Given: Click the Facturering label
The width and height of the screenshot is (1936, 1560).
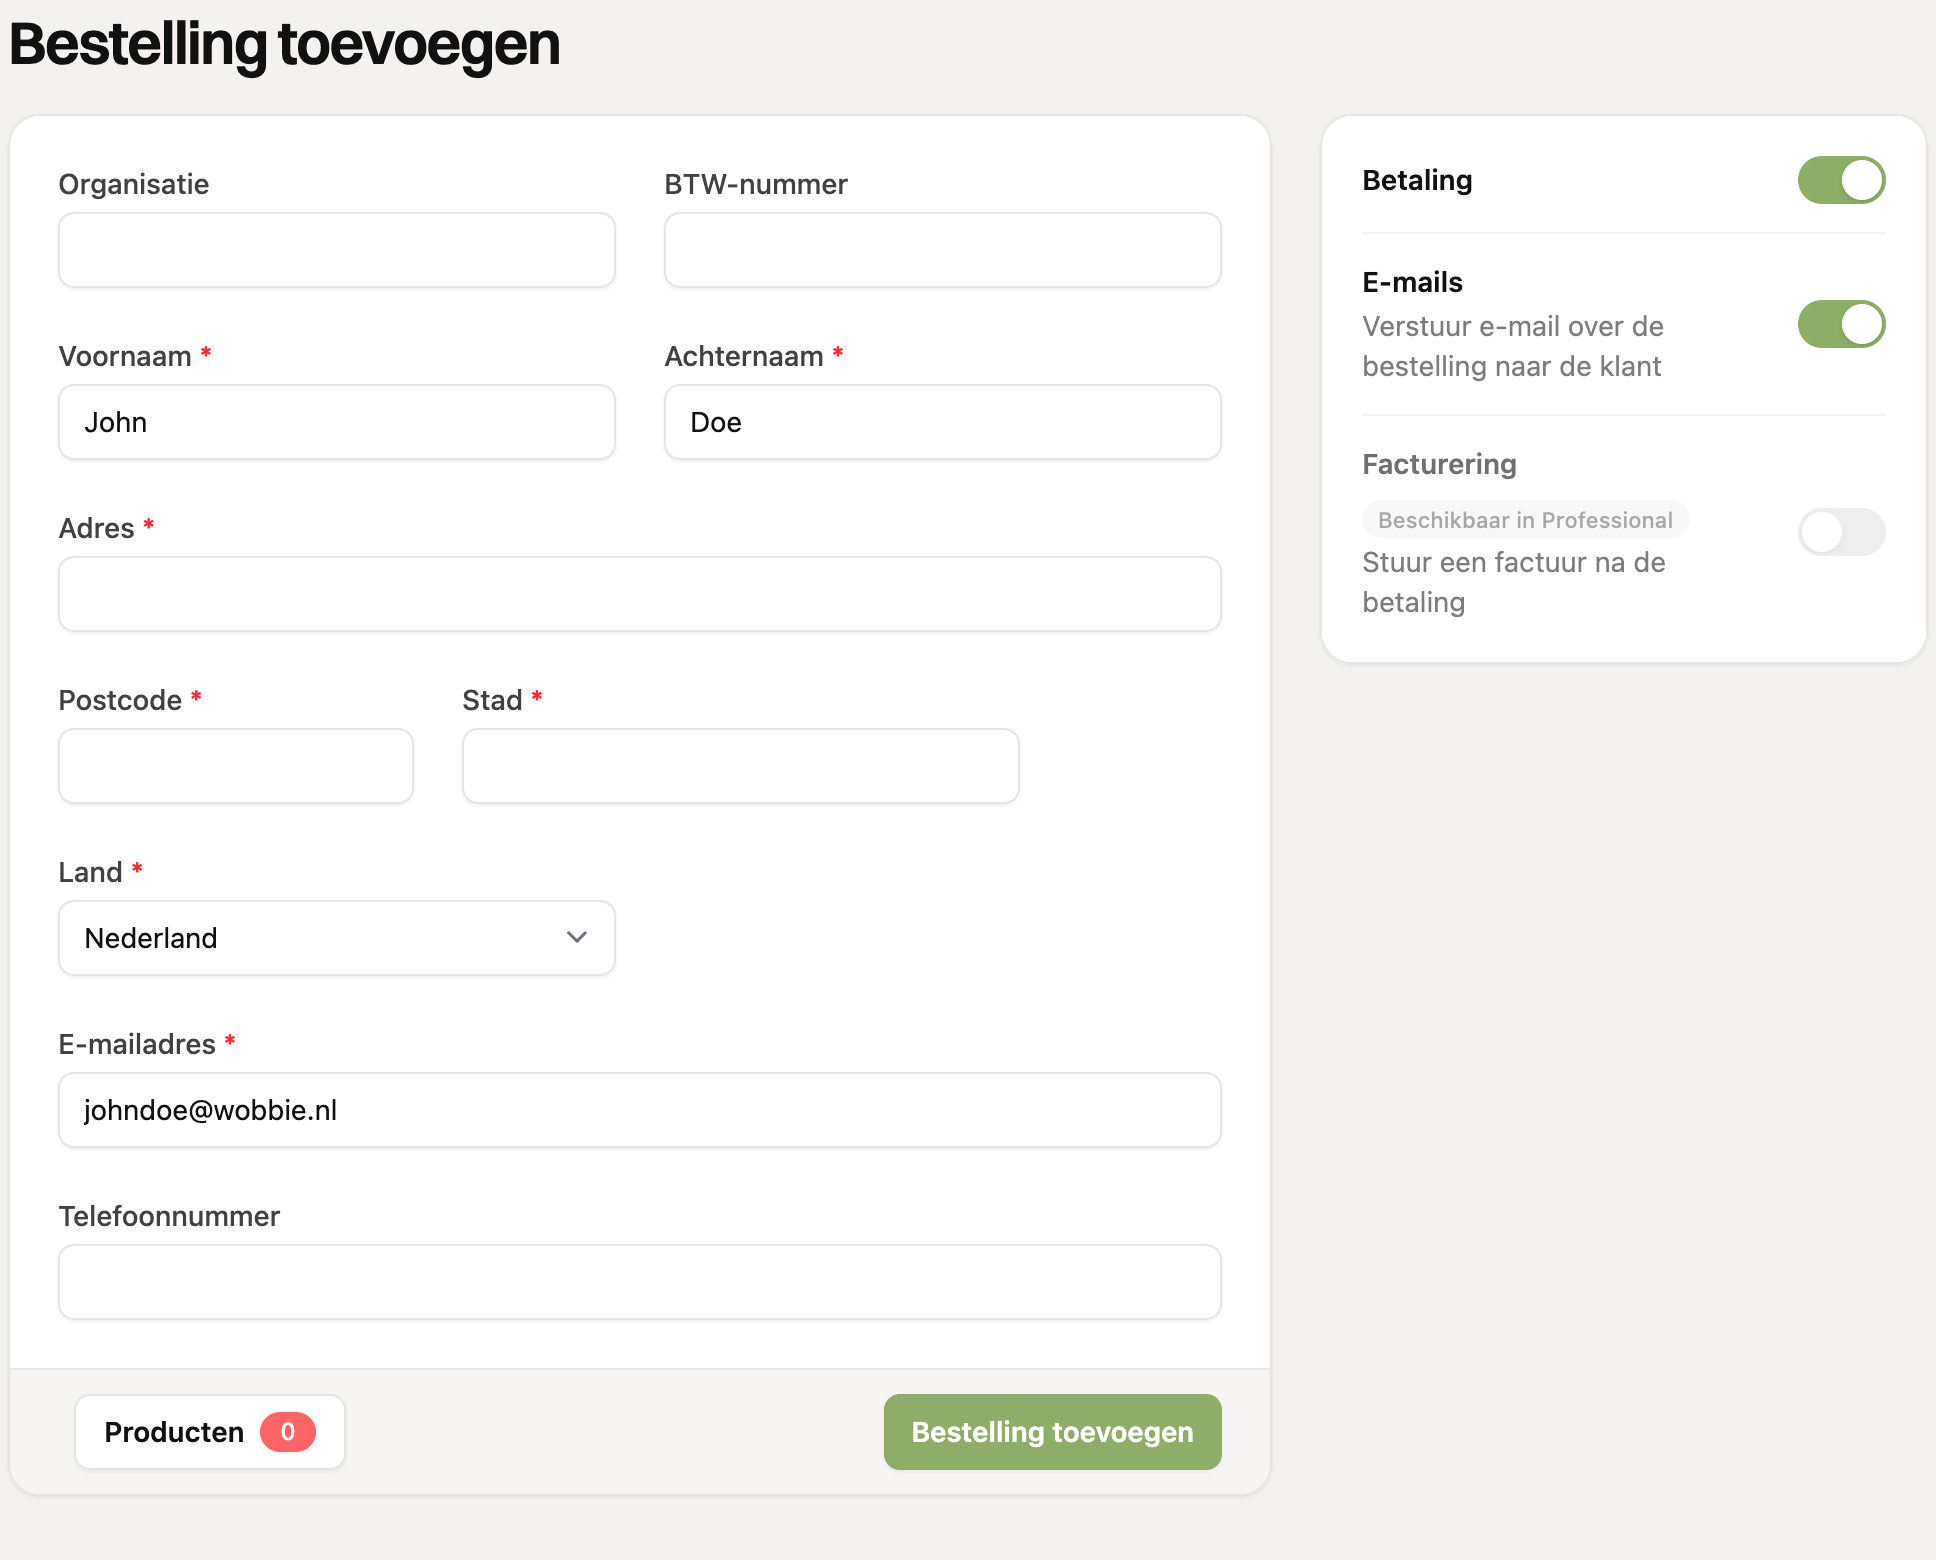Looking at the screenshot, I should (1439, 464).
